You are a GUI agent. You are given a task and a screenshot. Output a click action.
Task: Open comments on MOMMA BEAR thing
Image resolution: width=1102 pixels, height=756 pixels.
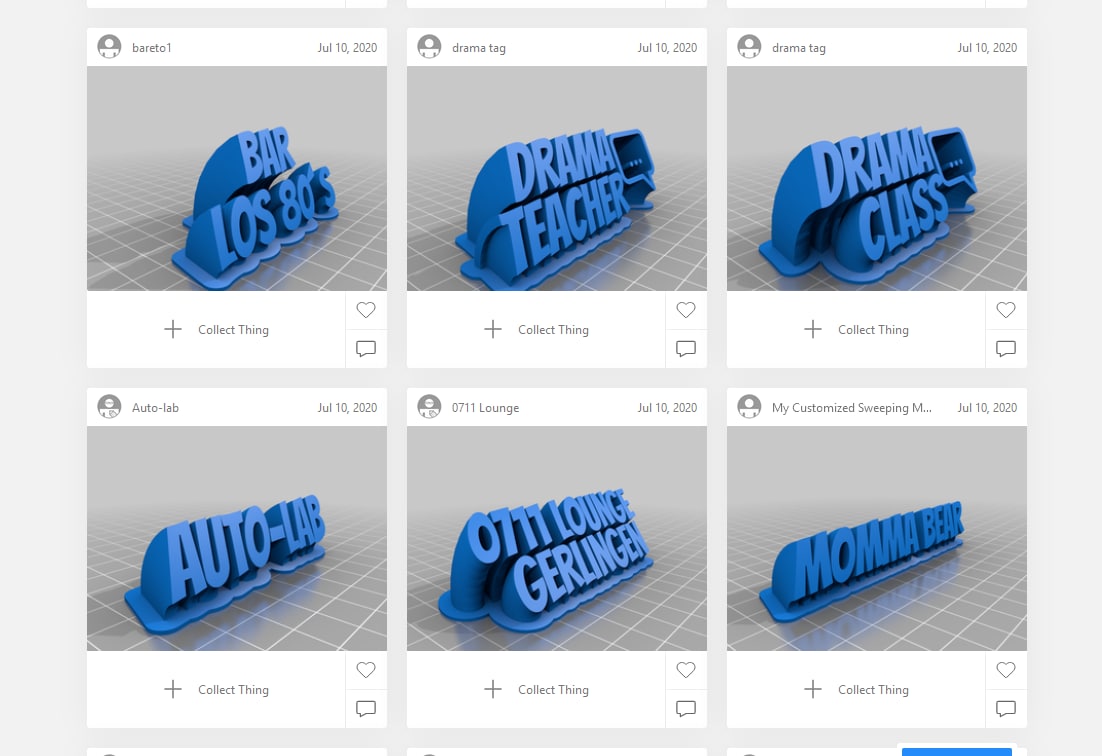pos(1006,708)
